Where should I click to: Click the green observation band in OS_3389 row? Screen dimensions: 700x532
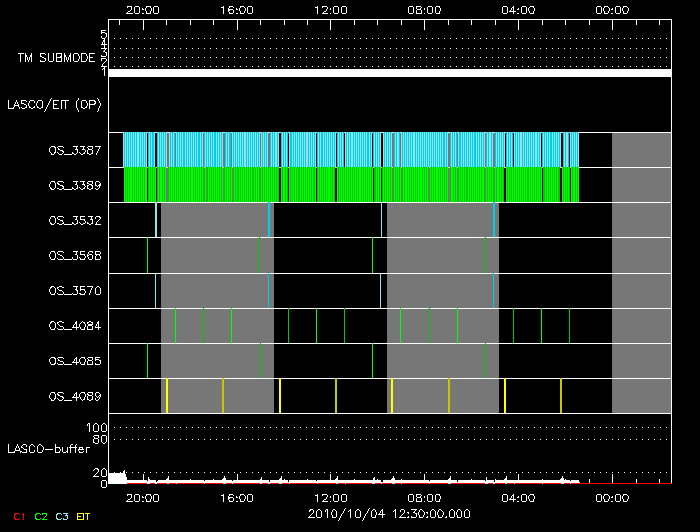[x=350, y=185]
